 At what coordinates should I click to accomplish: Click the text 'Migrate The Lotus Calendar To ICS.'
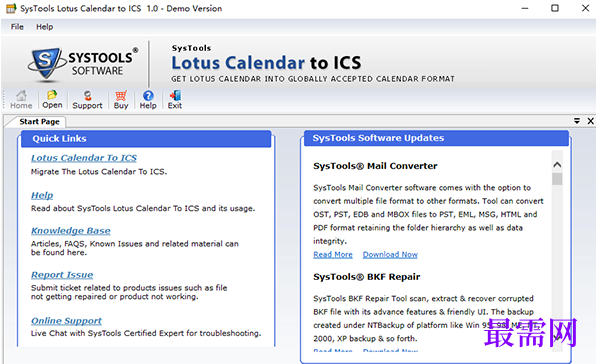click(x=99, y=172)
